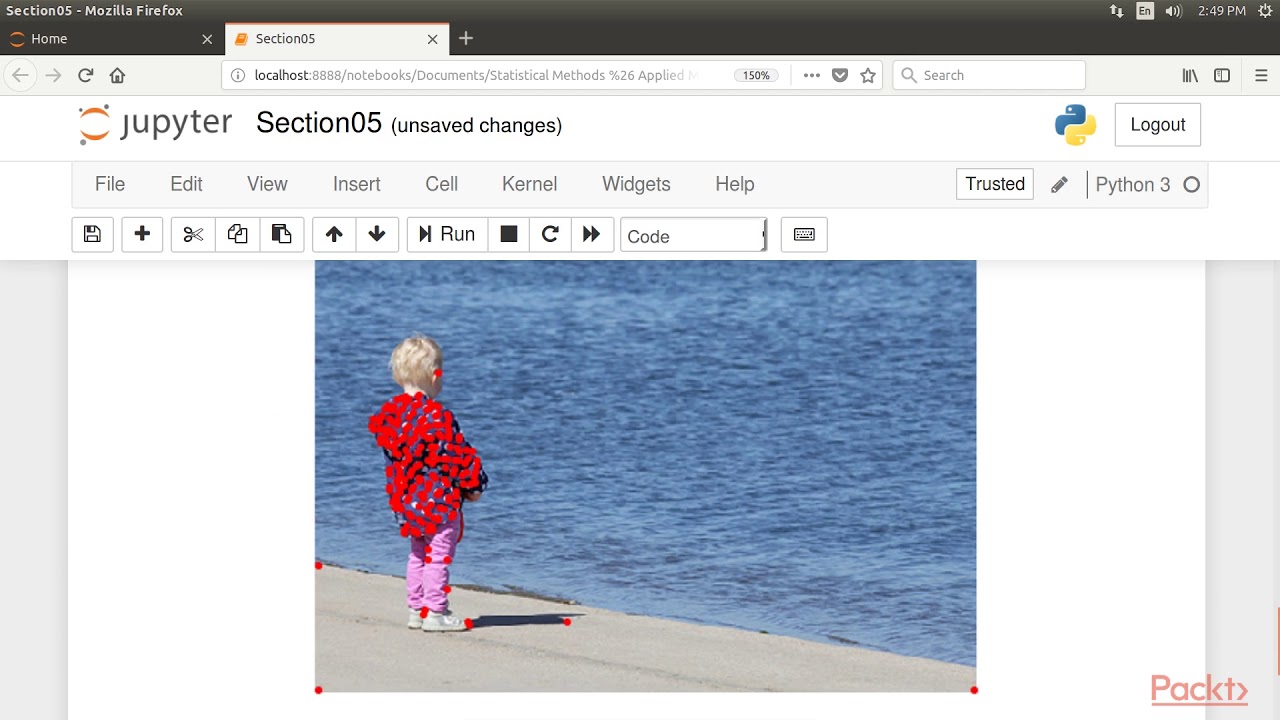Go back in browser history
The image size is (1280, 720).
pos(20,75)
